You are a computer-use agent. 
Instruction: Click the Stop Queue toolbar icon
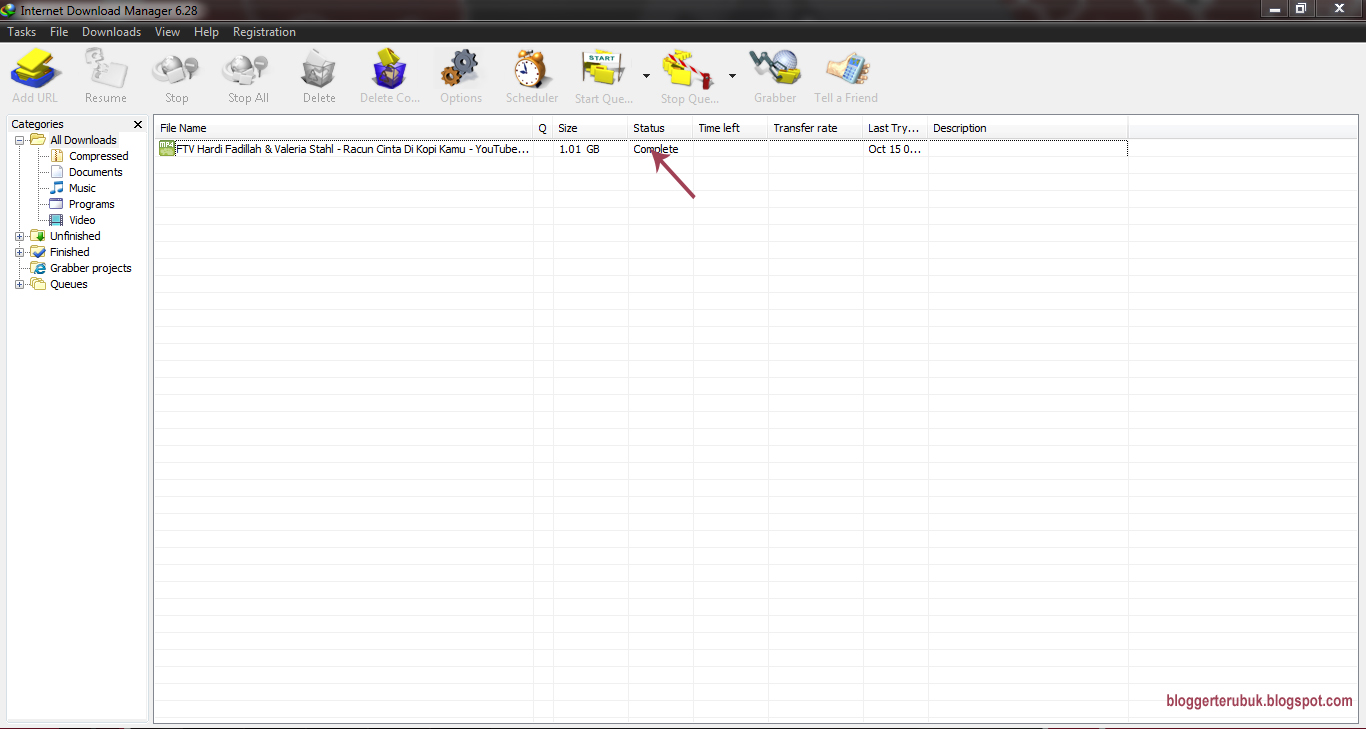[689, 70]
